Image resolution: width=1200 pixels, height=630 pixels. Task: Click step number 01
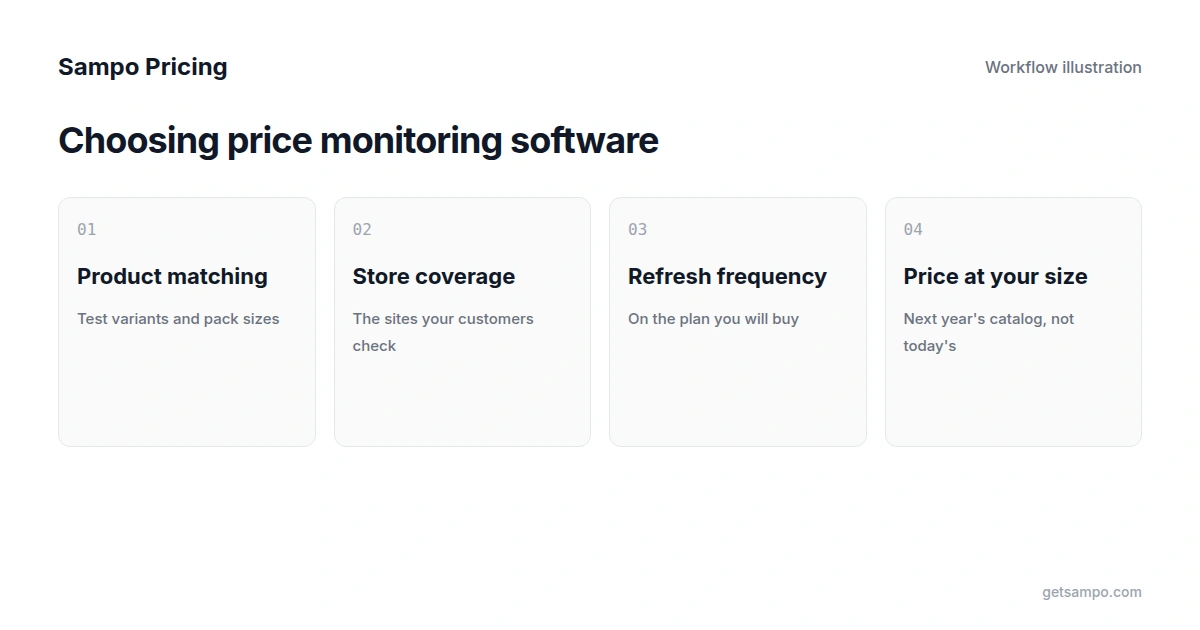click(87, 229)
